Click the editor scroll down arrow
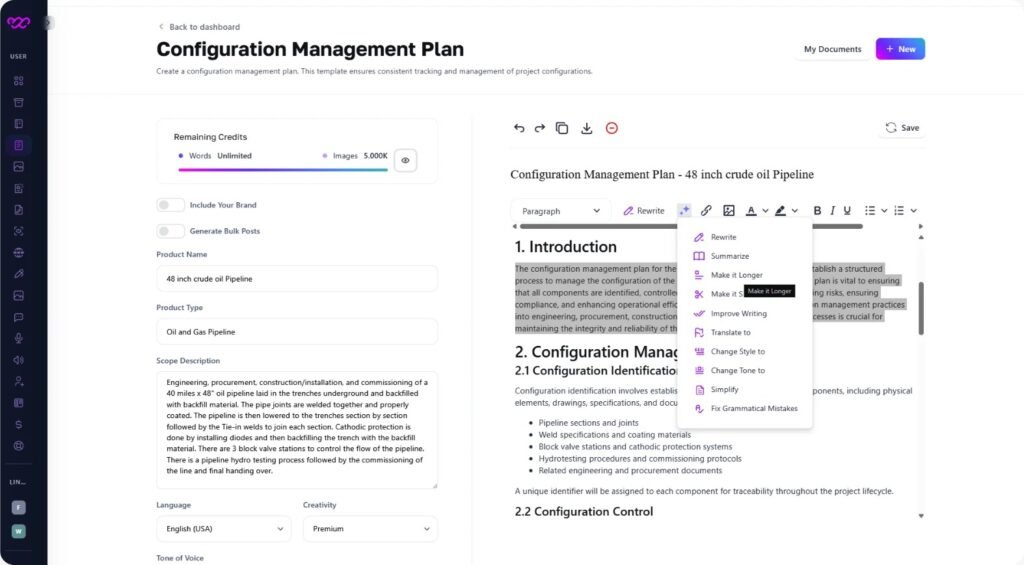 point(921,516)
